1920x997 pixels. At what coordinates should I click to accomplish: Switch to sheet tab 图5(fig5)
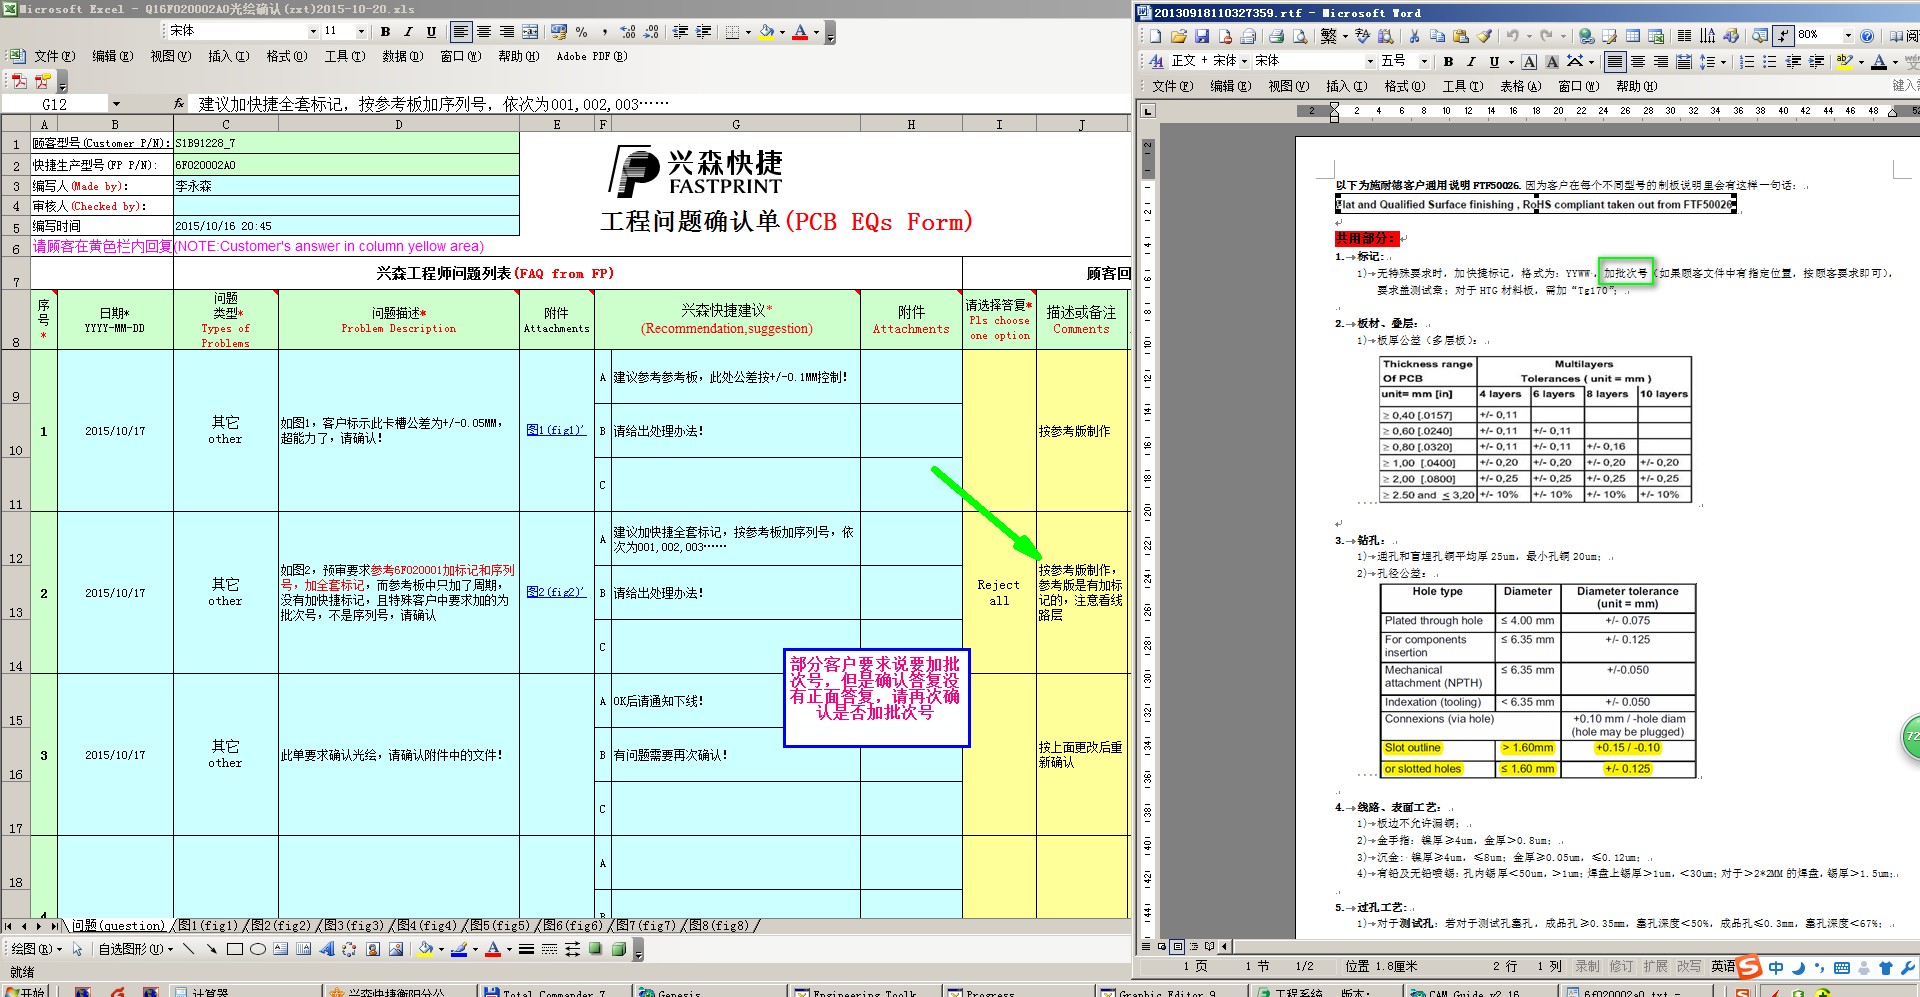[x=501, y=926]
